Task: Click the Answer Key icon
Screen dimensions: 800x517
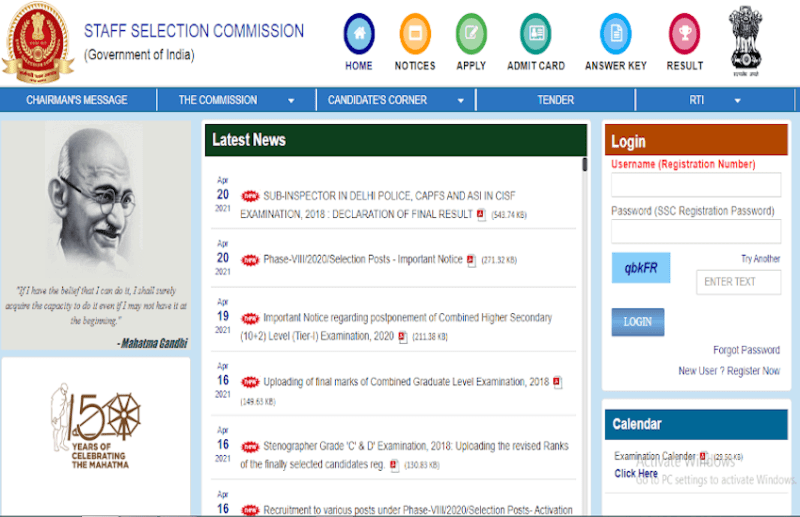Action: pos(615,33)
